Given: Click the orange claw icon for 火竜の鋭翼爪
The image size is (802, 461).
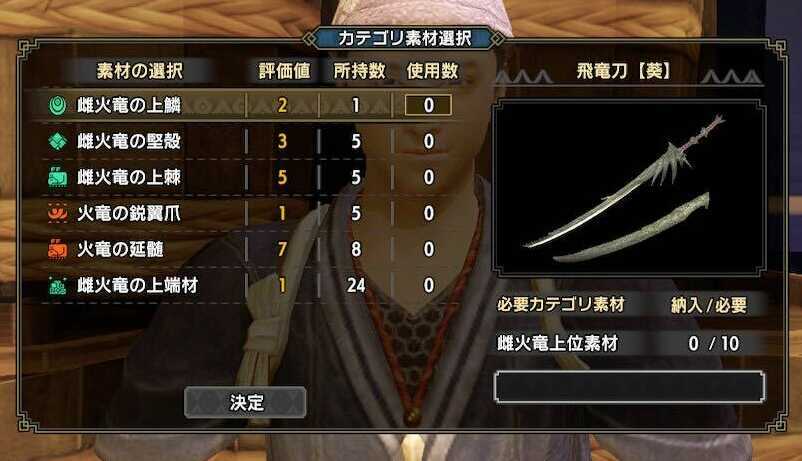Looking at the screenshot, I should (58, 213).
